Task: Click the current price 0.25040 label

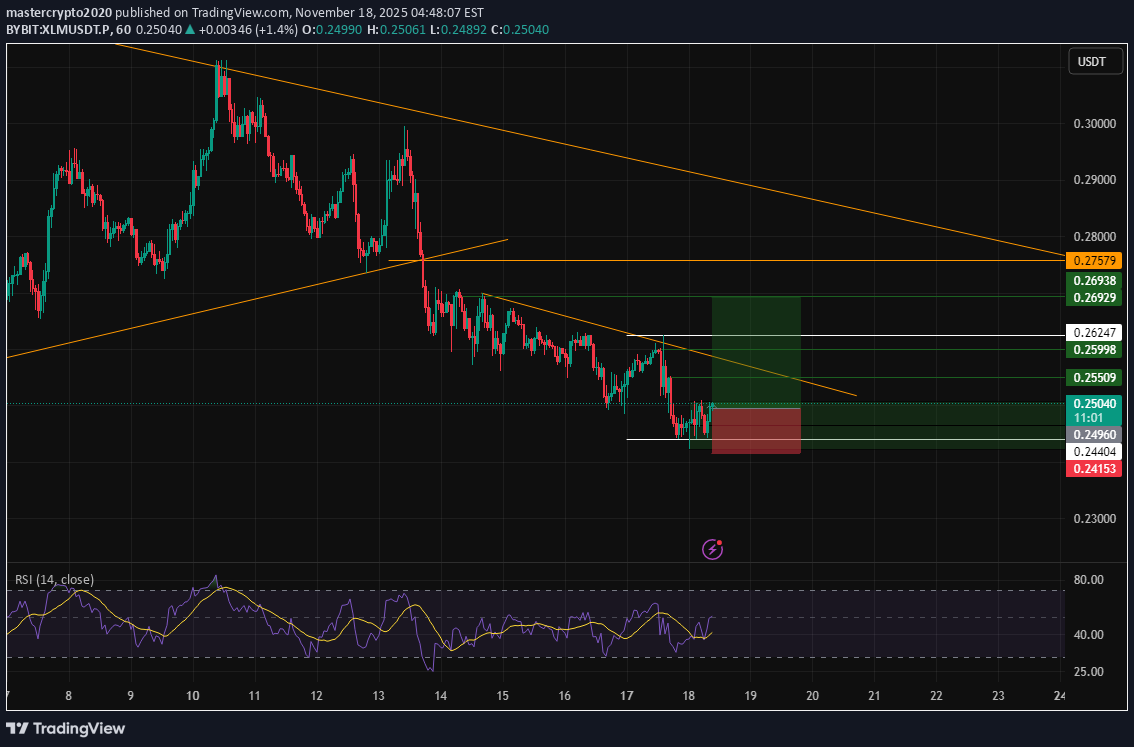Action: (x=1095, y=402)
